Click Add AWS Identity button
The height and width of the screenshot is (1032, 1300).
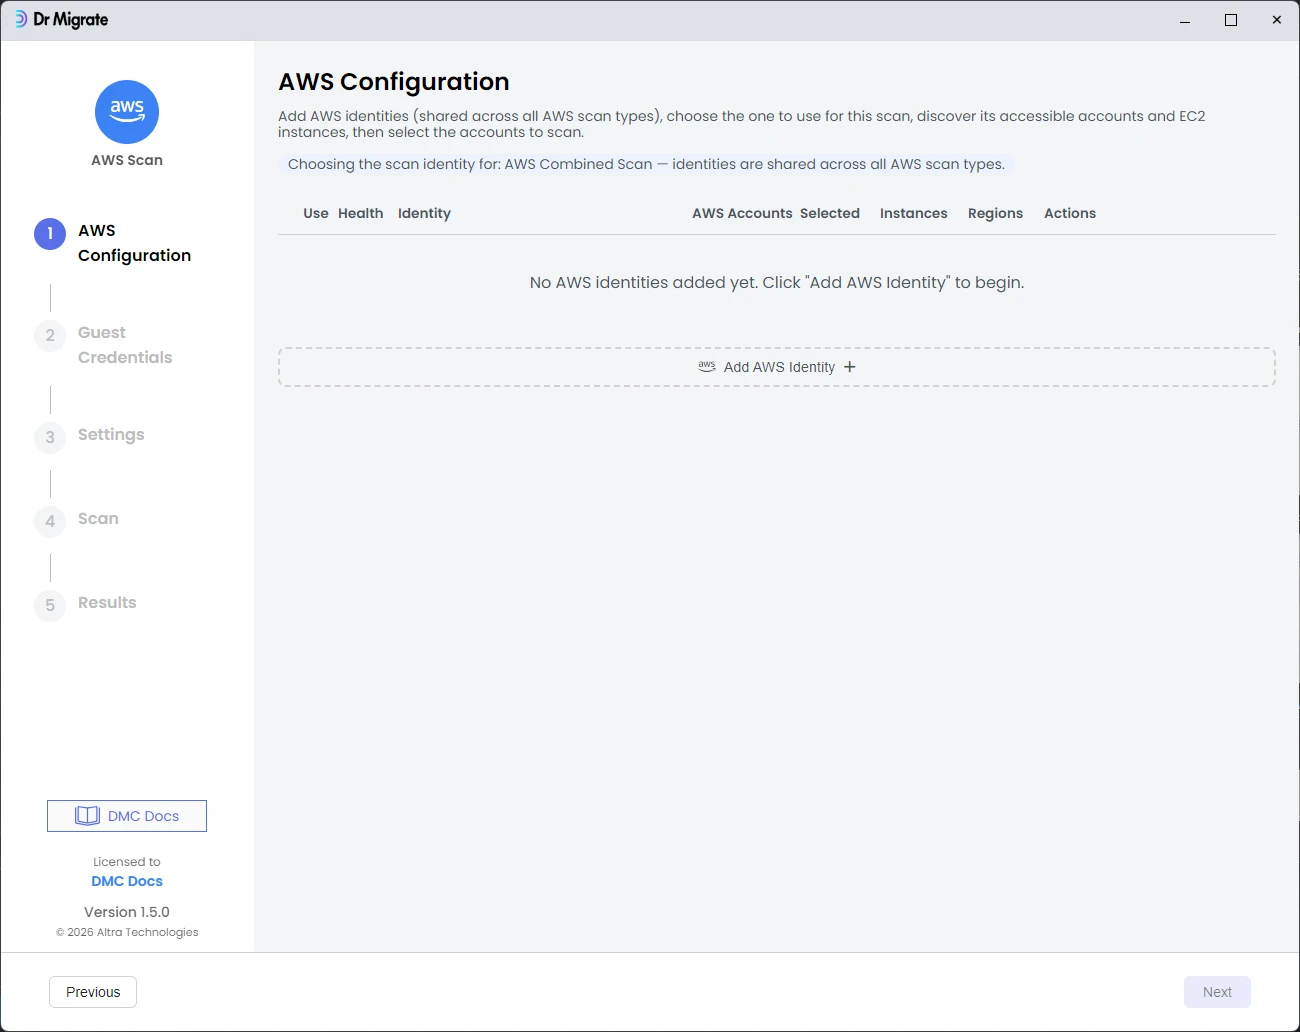pos(777,367)
